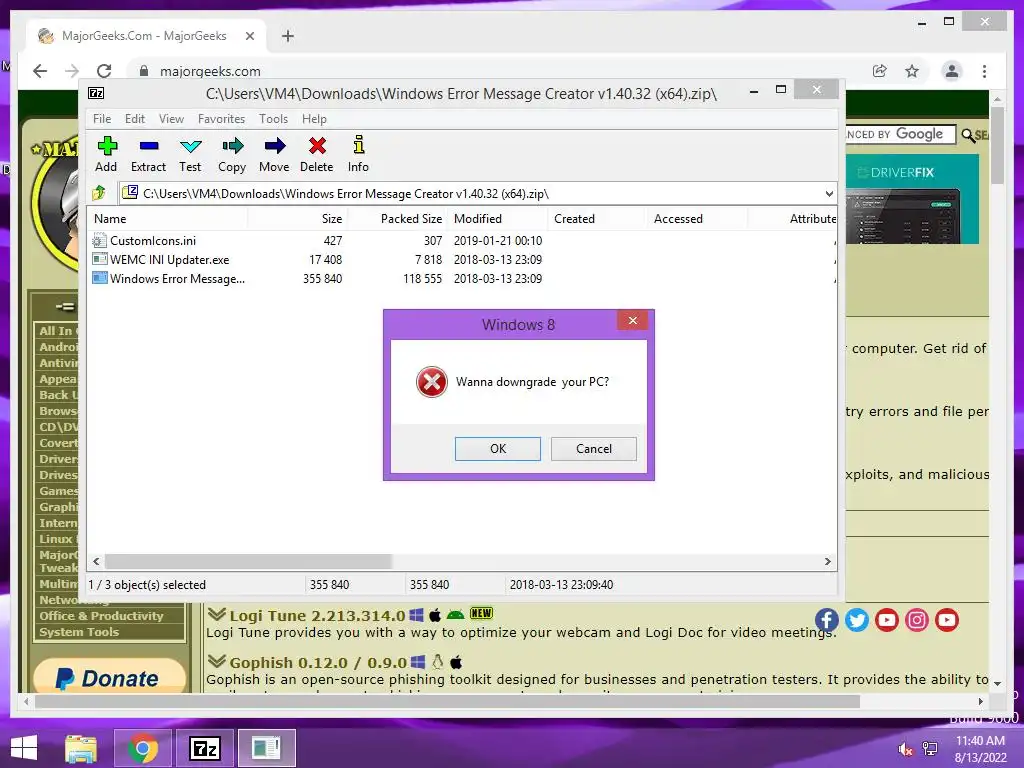Open the Chrome three-dot menu
Screen dimensions: 1024x768
tap(984, 71)
